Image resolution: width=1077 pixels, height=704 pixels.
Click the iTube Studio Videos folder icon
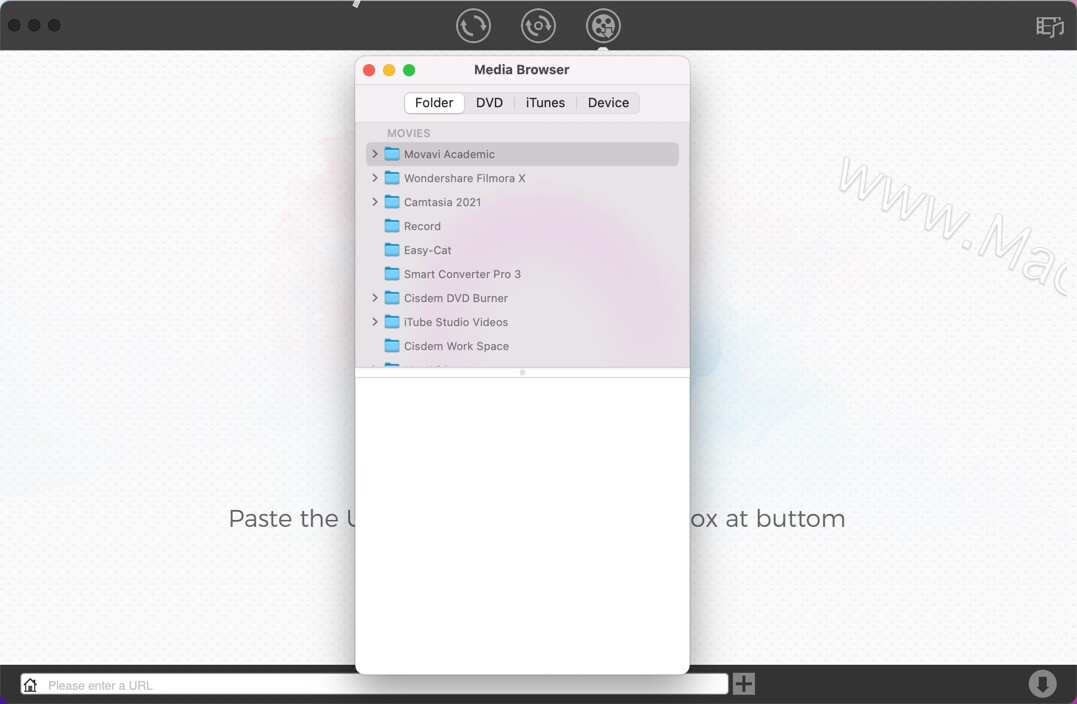tap(392, 322)
